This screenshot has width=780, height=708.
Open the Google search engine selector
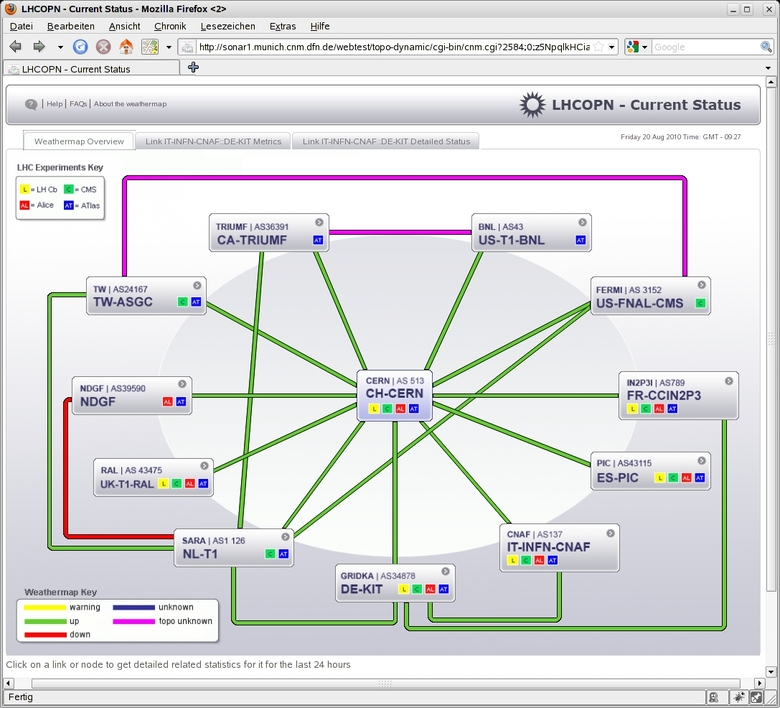pos(637,47)
